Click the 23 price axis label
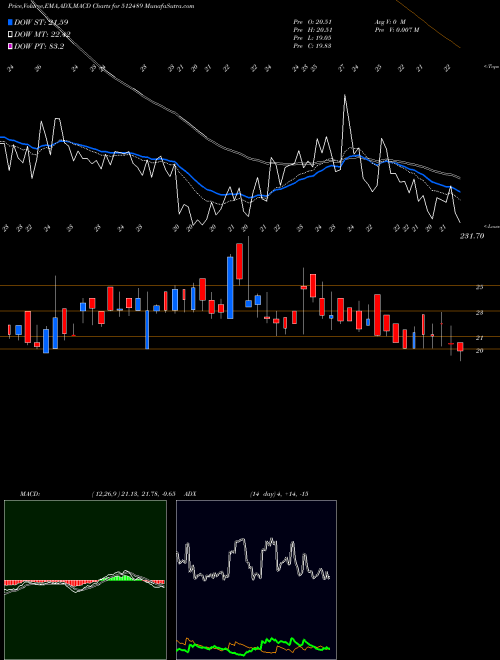Screen dimensions: 500x660 tap(479, 313)
